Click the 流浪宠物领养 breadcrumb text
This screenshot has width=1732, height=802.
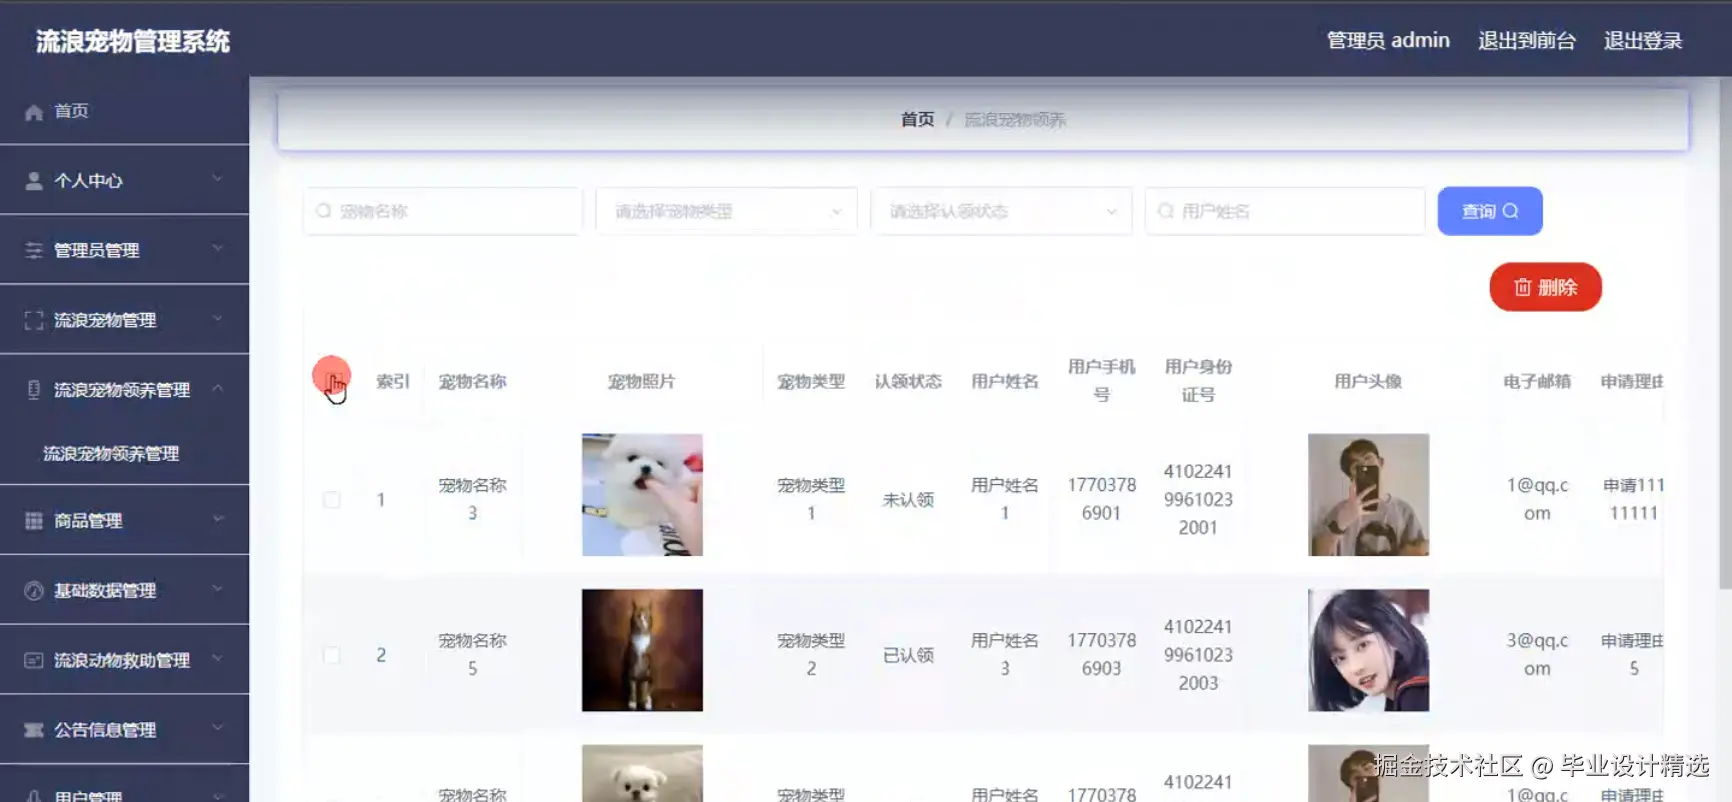click(x=1015, y=120)
